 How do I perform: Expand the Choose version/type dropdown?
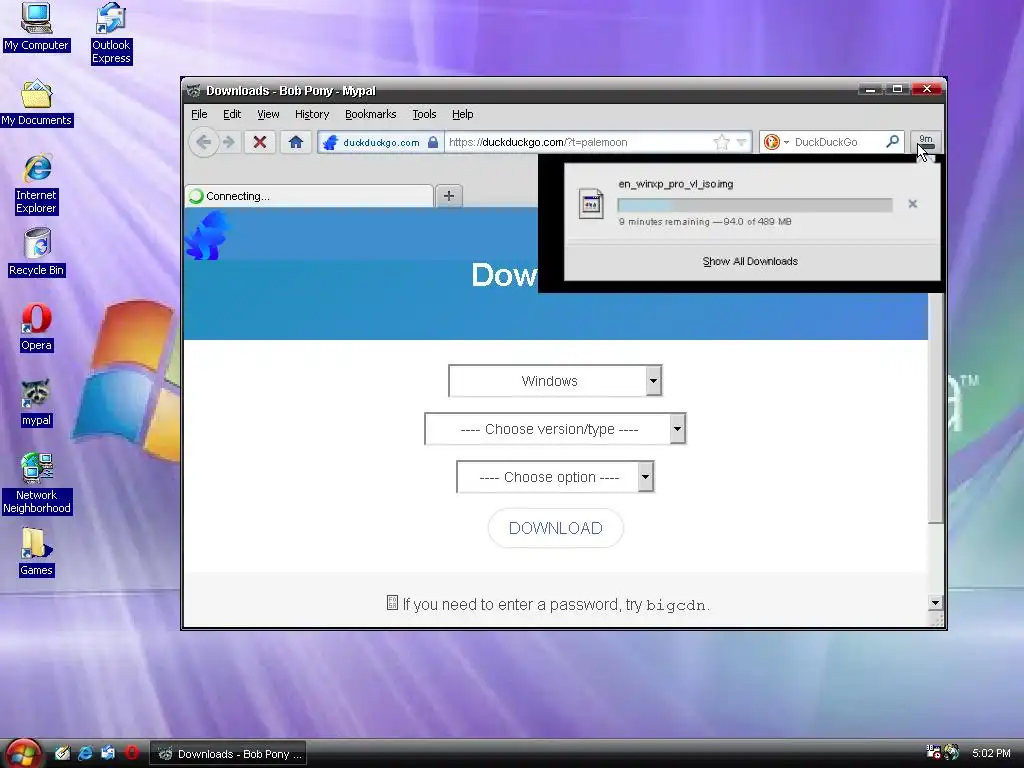tap(555, 429)
